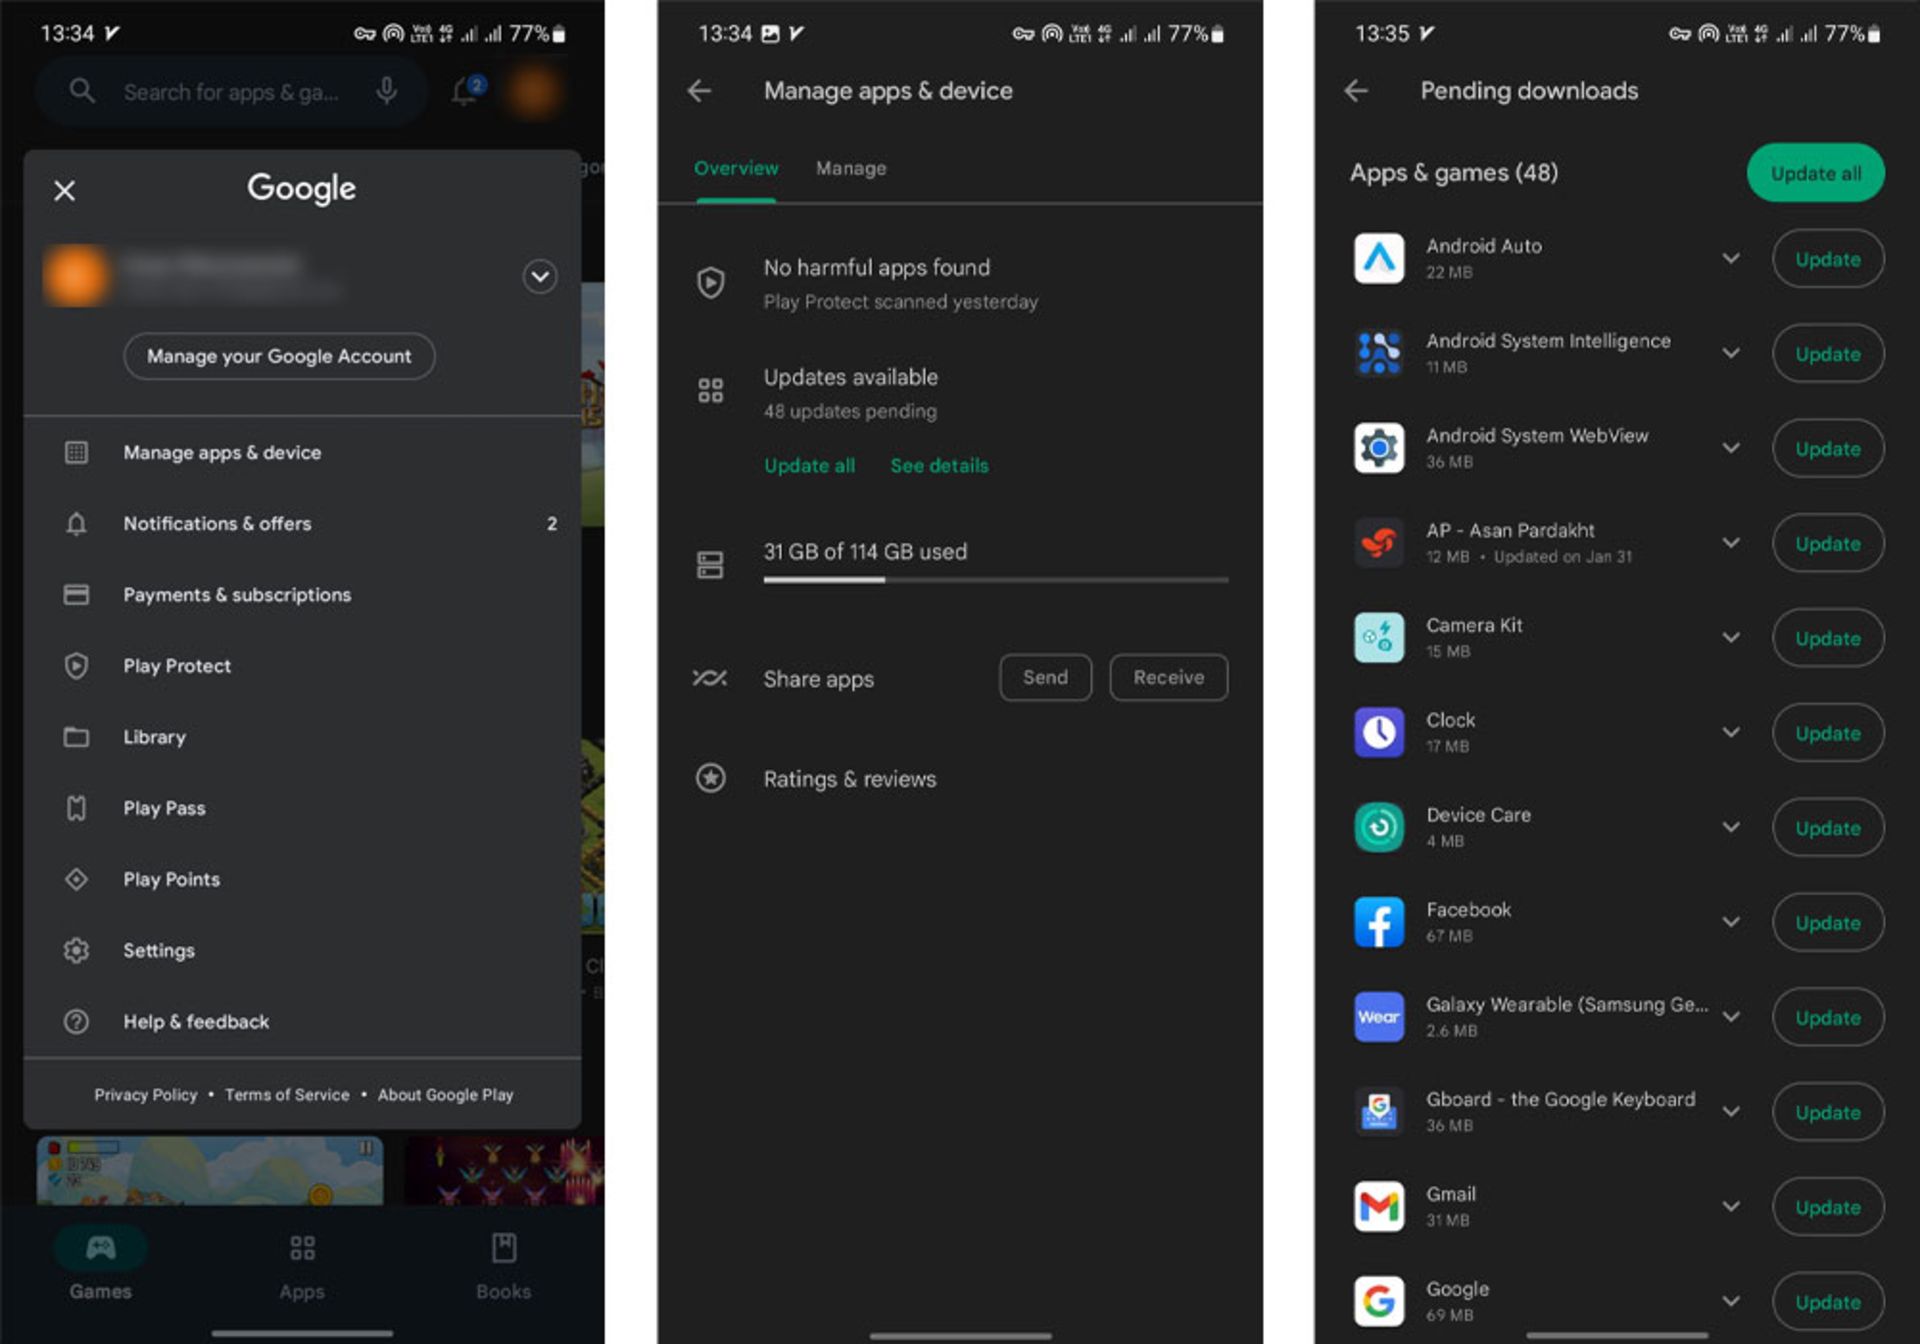Expand details for Camera Kit

pos(1731,638)
